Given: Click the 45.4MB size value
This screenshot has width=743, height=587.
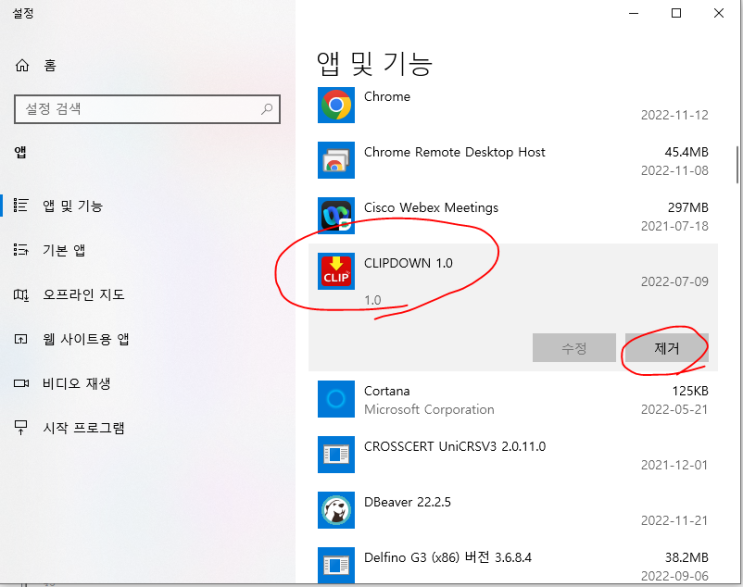Looking at the screenshot, I should pyautogui.click(x=686, y=152).
